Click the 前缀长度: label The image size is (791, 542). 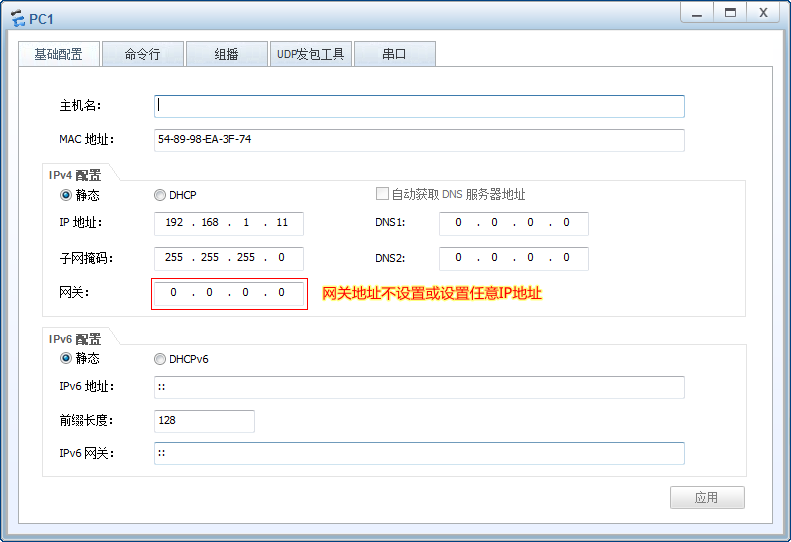pyautogui.click(x=86, y=420)
